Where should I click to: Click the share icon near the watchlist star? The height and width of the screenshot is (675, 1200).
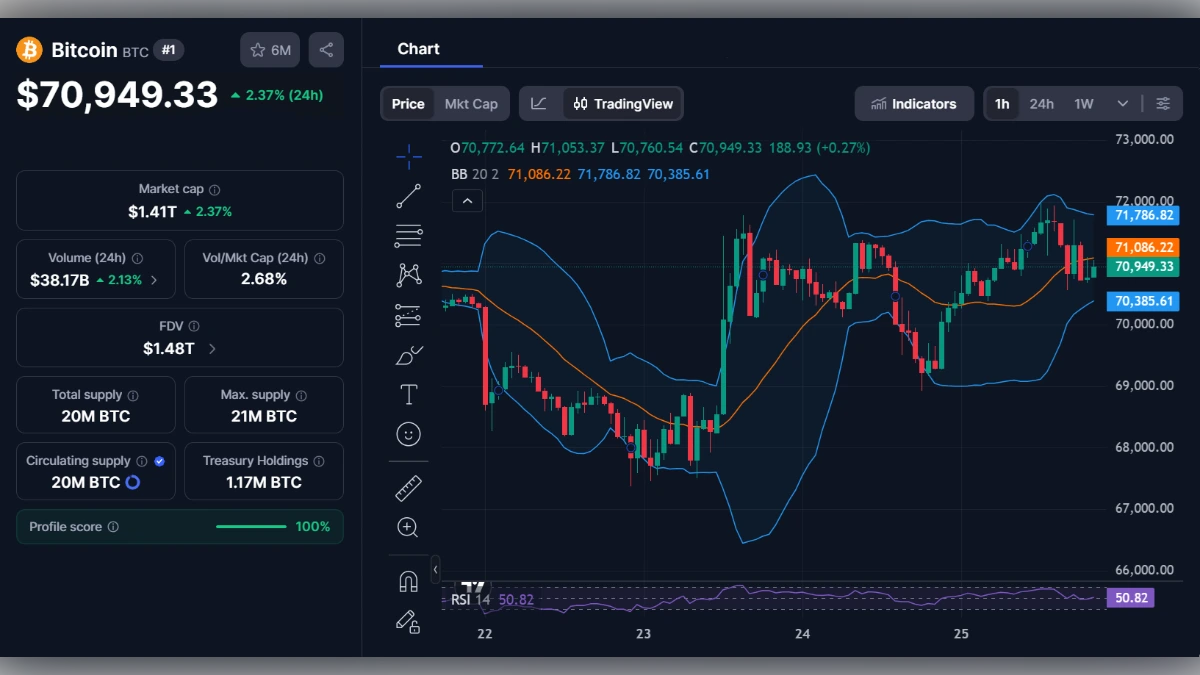click(x=326, y=49)
